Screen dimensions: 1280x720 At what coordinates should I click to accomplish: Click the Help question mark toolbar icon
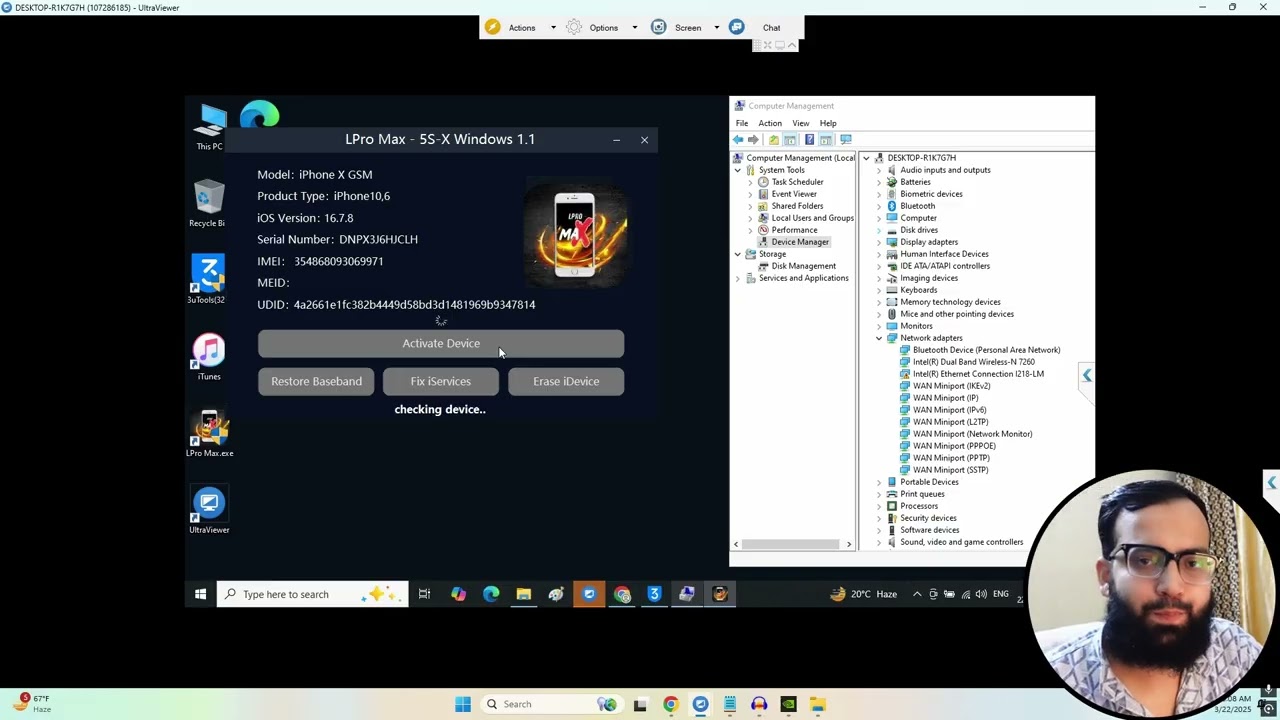(809, 139)
